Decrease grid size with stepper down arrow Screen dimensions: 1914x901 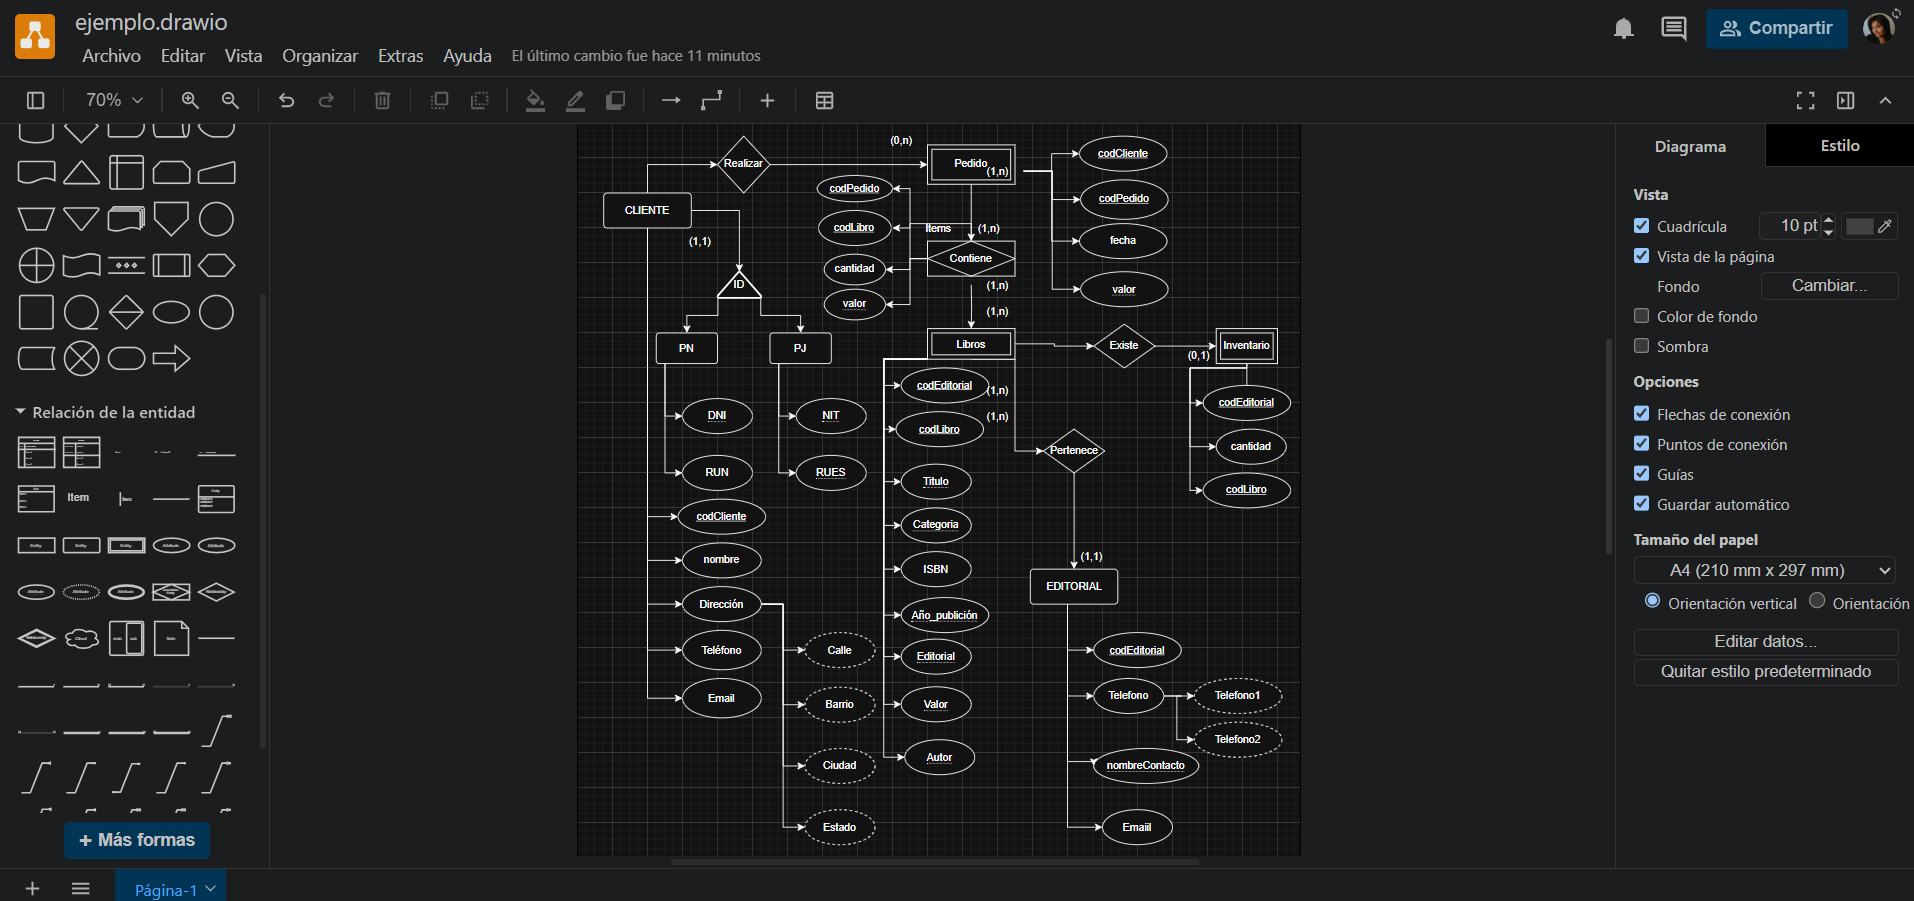click(1829, 232)
